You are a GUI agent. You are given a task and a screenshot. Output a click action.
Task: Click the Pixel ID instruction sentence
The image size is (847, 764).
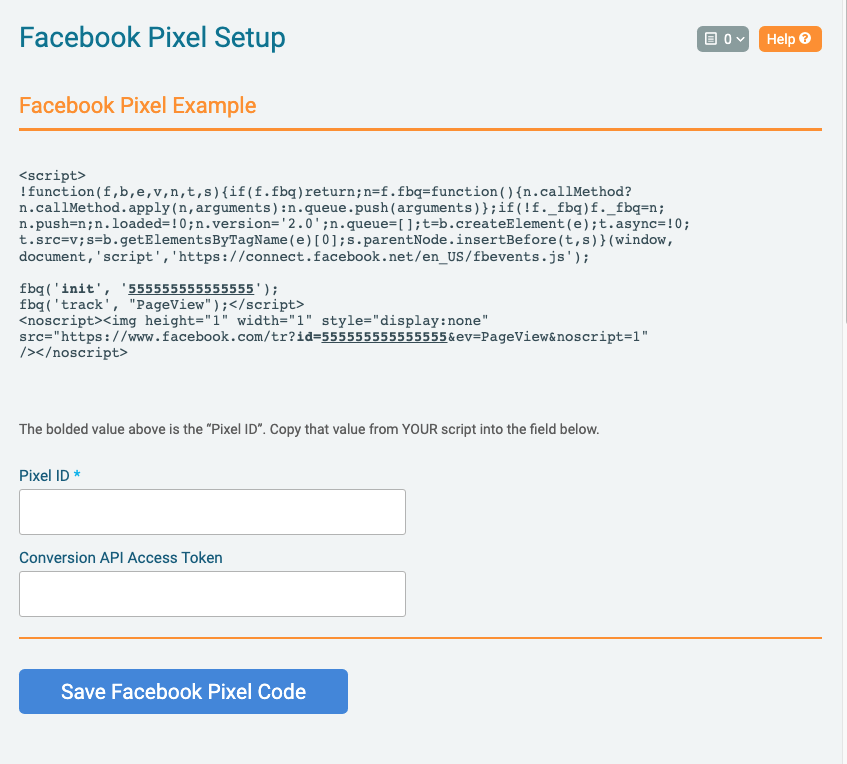(x=309, y=430)
